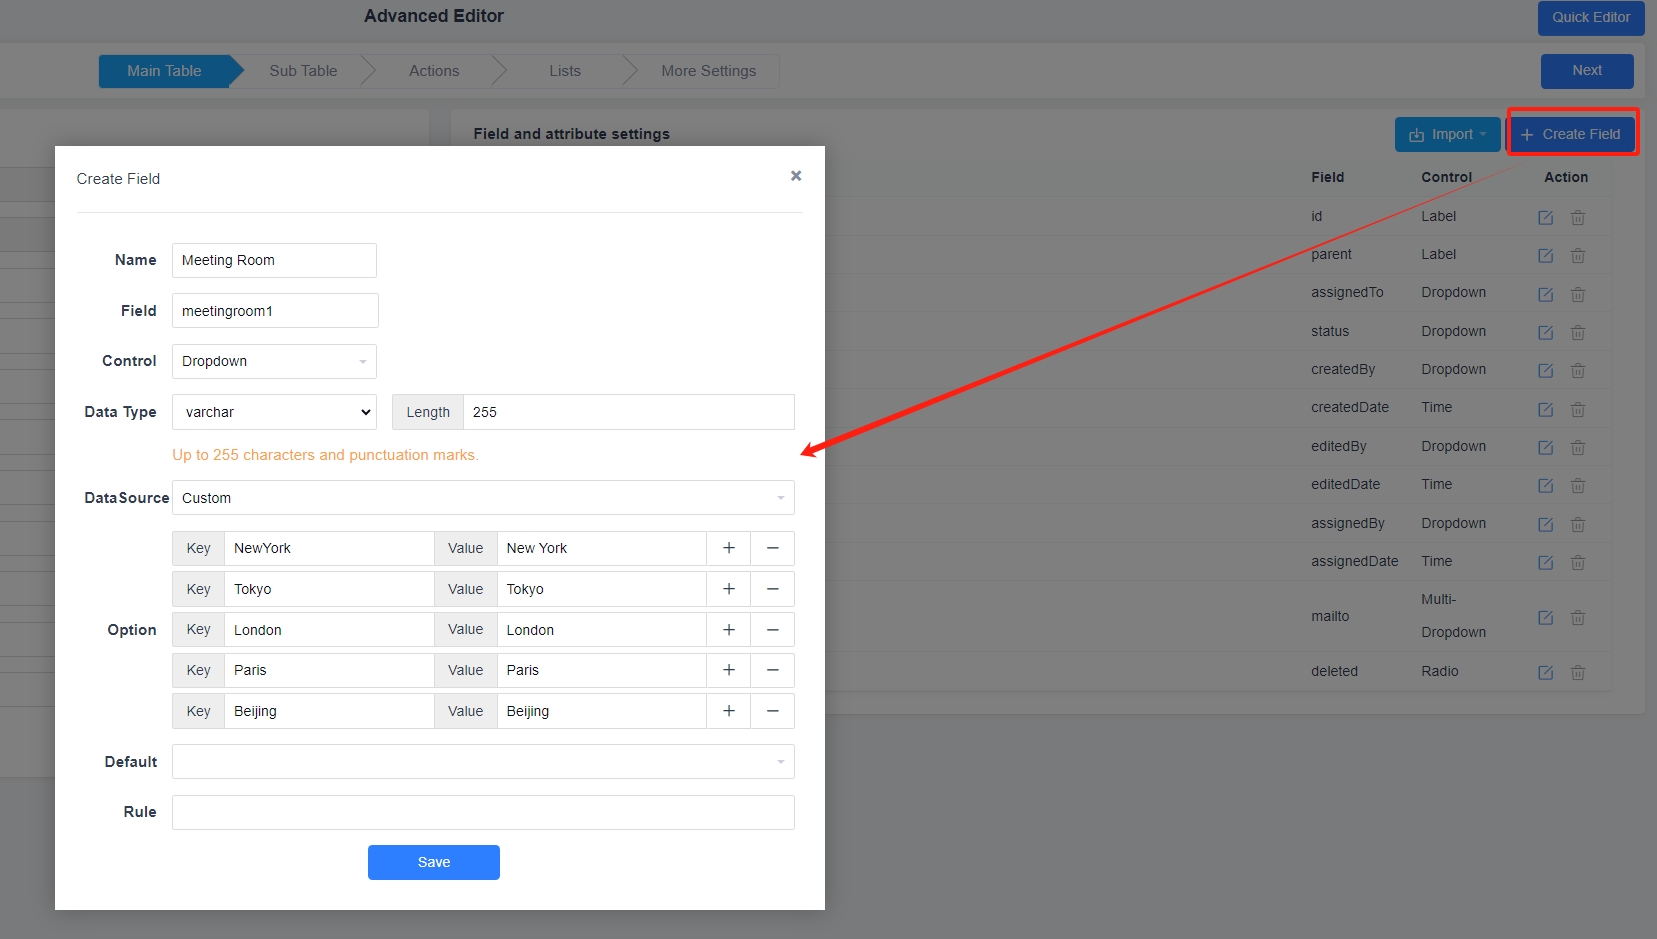
Task: Add an option after the Beijing row
Action: click(728, 711)
